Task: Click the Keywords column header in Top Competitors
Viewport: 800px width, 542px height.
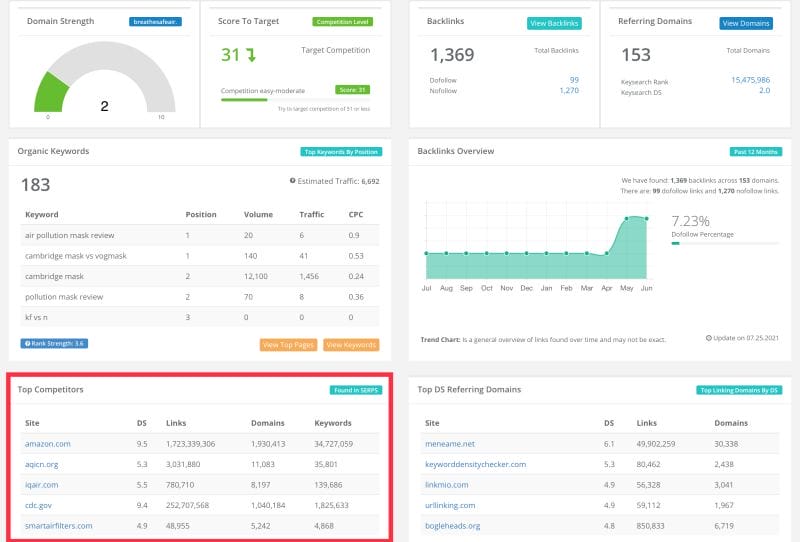Action: click(333, 423)
